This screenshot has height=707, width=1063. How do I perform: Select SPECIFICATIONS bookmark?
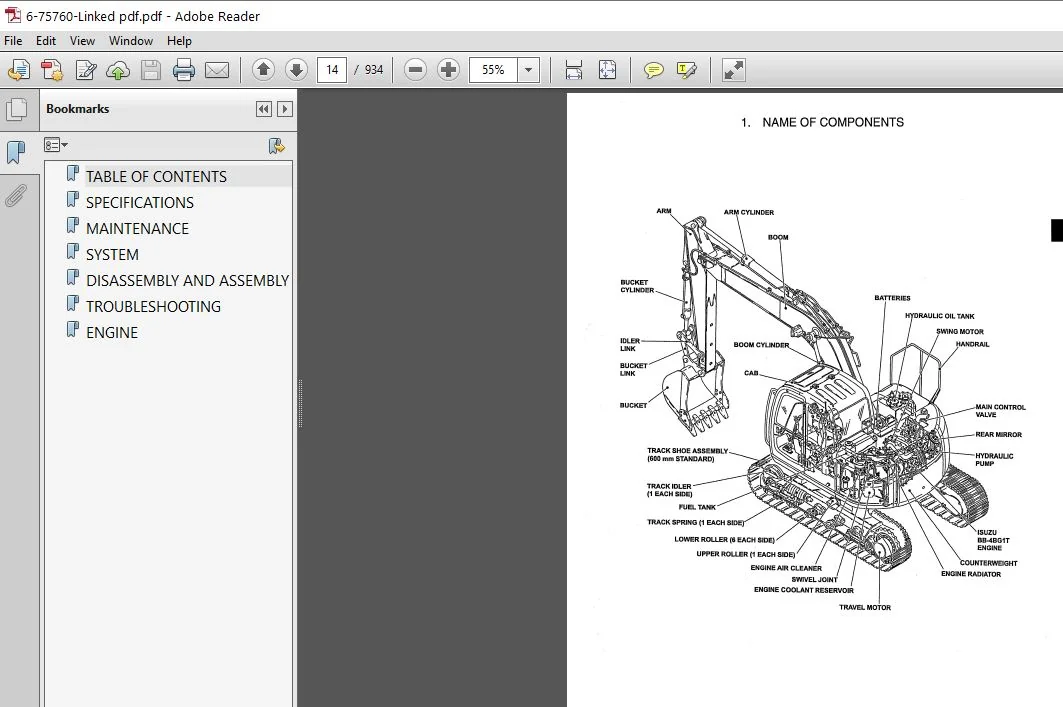[x=140, y=203]
